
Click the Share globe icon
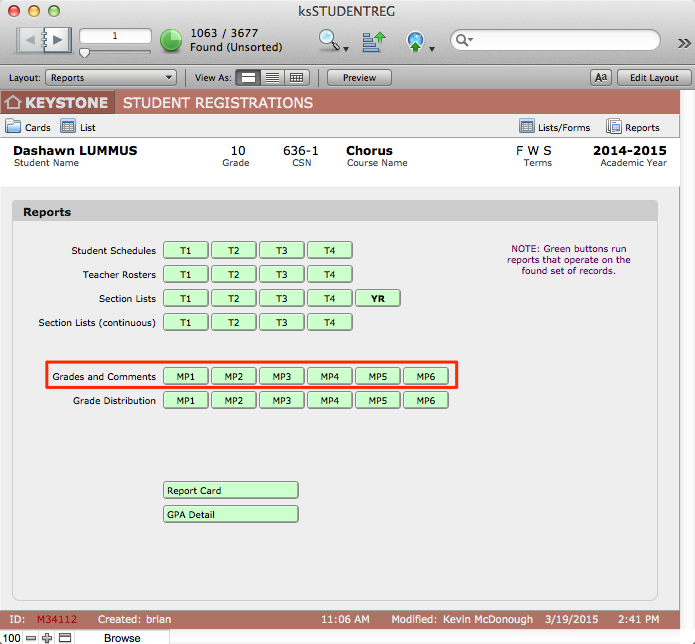click(416, 41)
